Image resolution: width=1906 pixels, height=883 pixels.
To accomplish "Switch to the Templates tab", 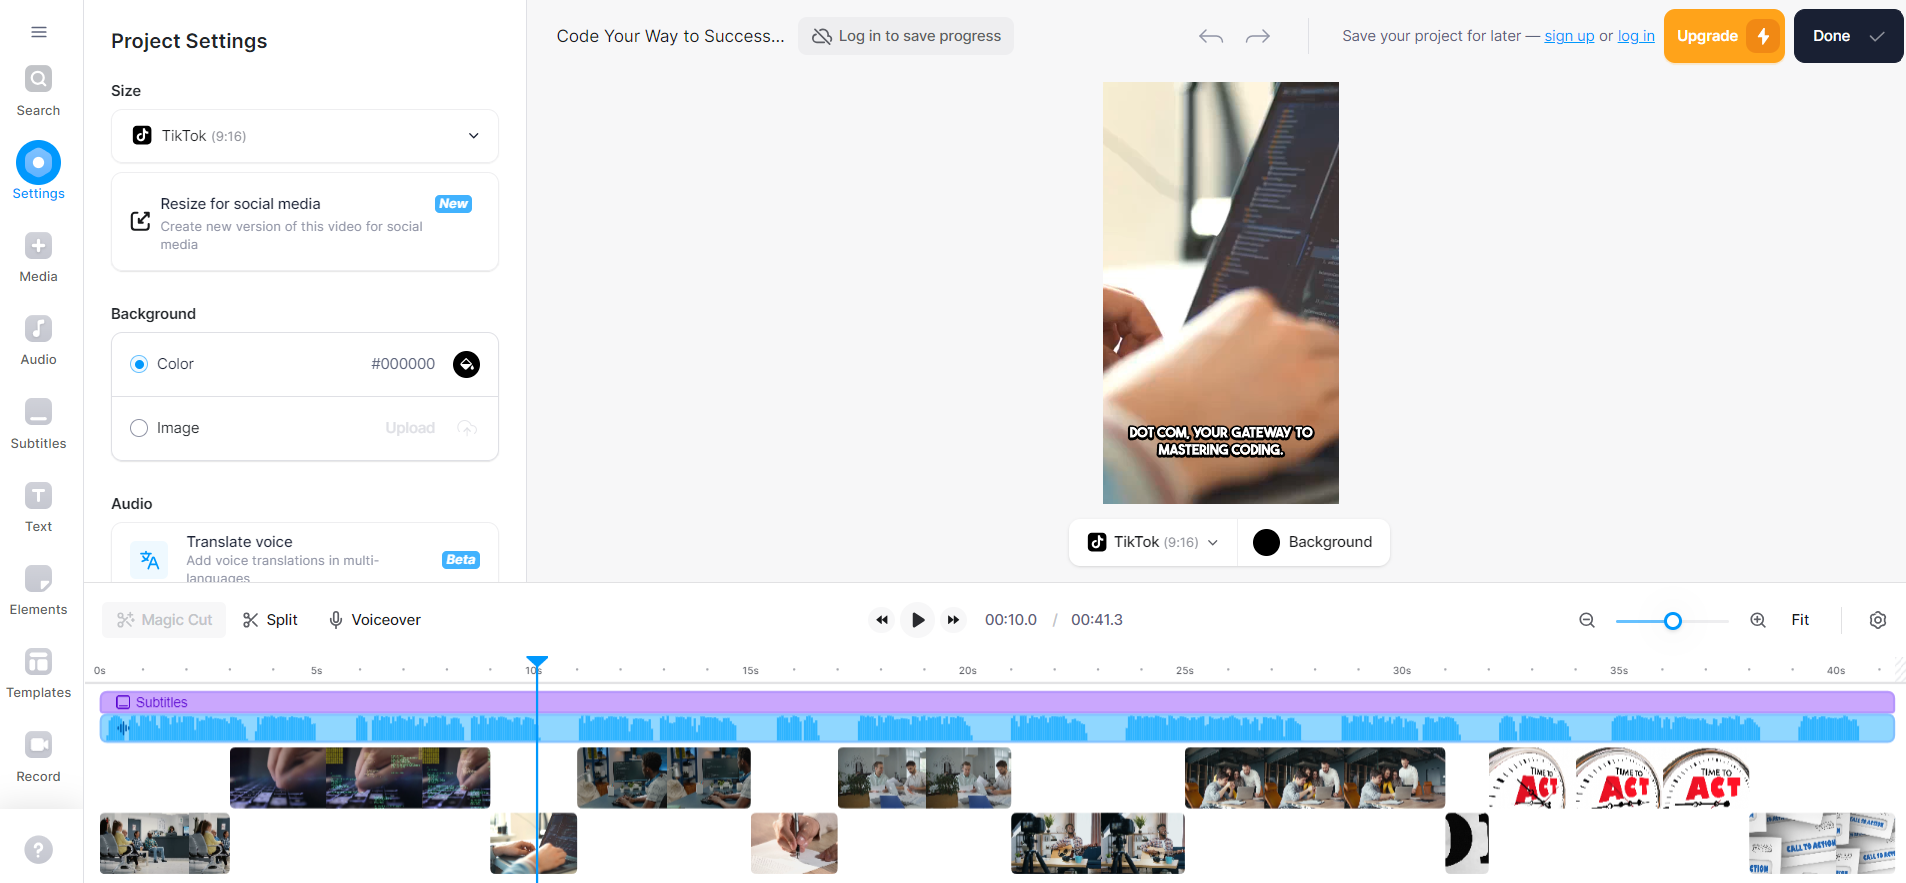I will [39, 672].
